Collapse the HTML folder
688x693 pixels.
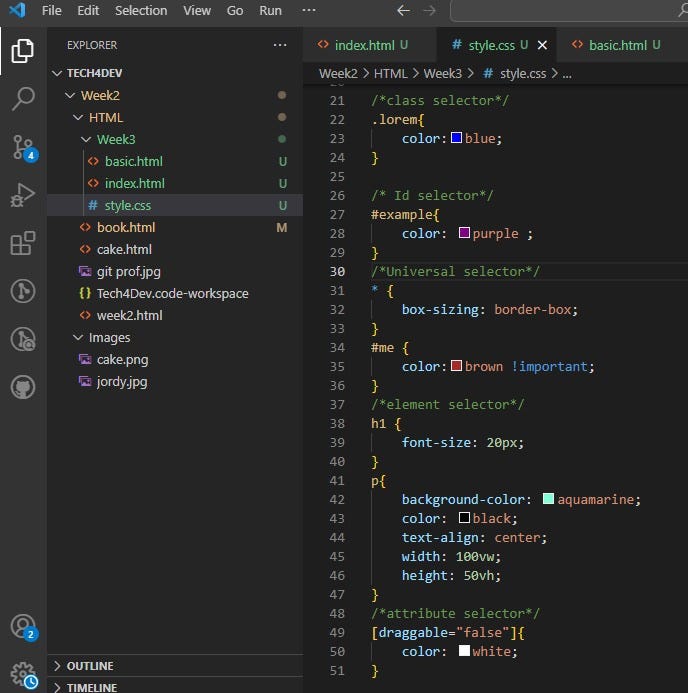(x=78, y=117)
